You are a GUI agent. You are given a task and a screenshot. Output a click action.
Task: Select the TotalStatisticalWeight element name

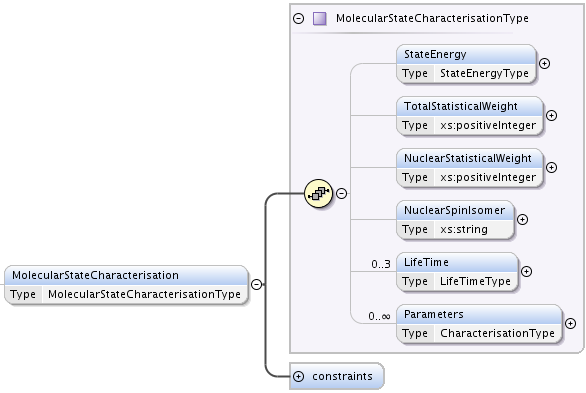coord(460,106)
